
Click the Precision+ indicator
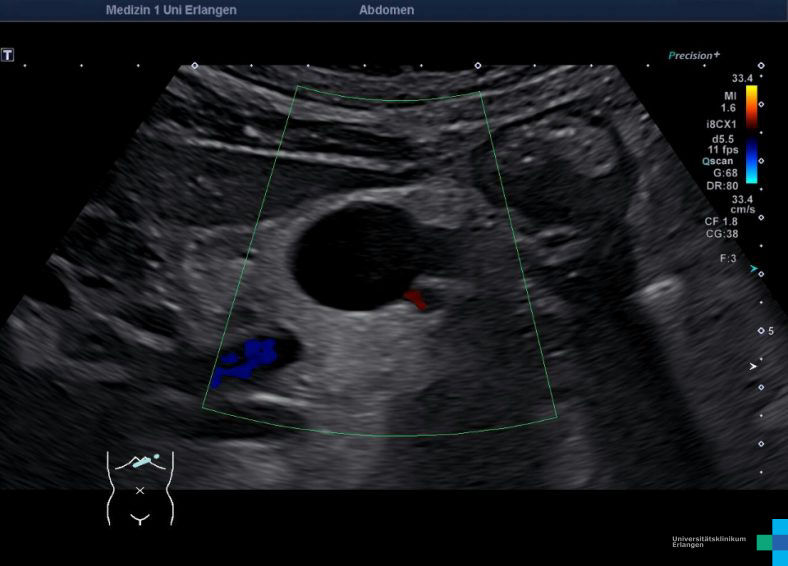tap(694, 56)
